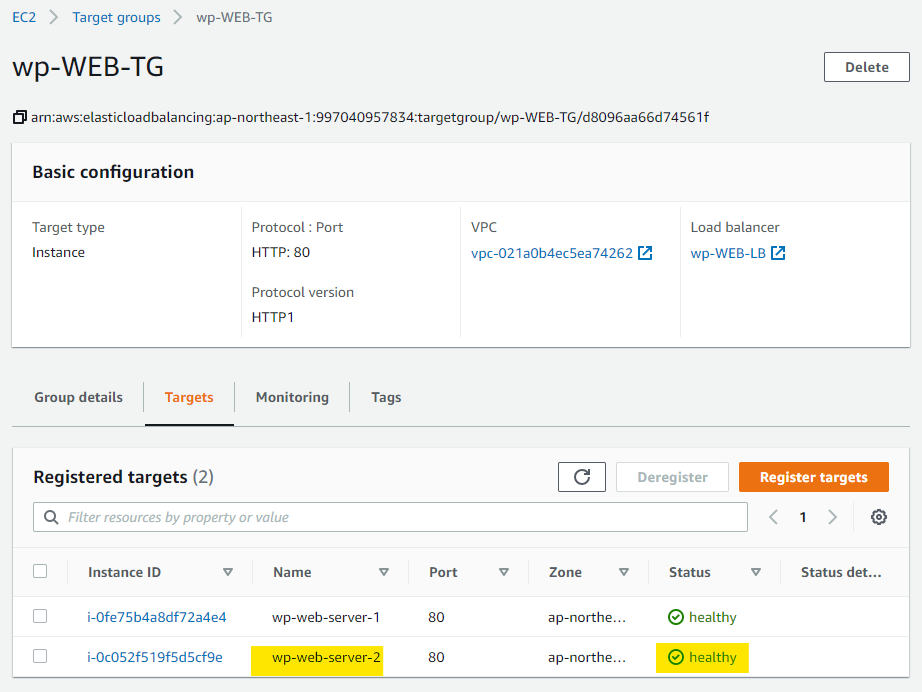The width and height of the screenshot is (922, 692).
Task: Select all registered targets checkbox
Action: 40,571
